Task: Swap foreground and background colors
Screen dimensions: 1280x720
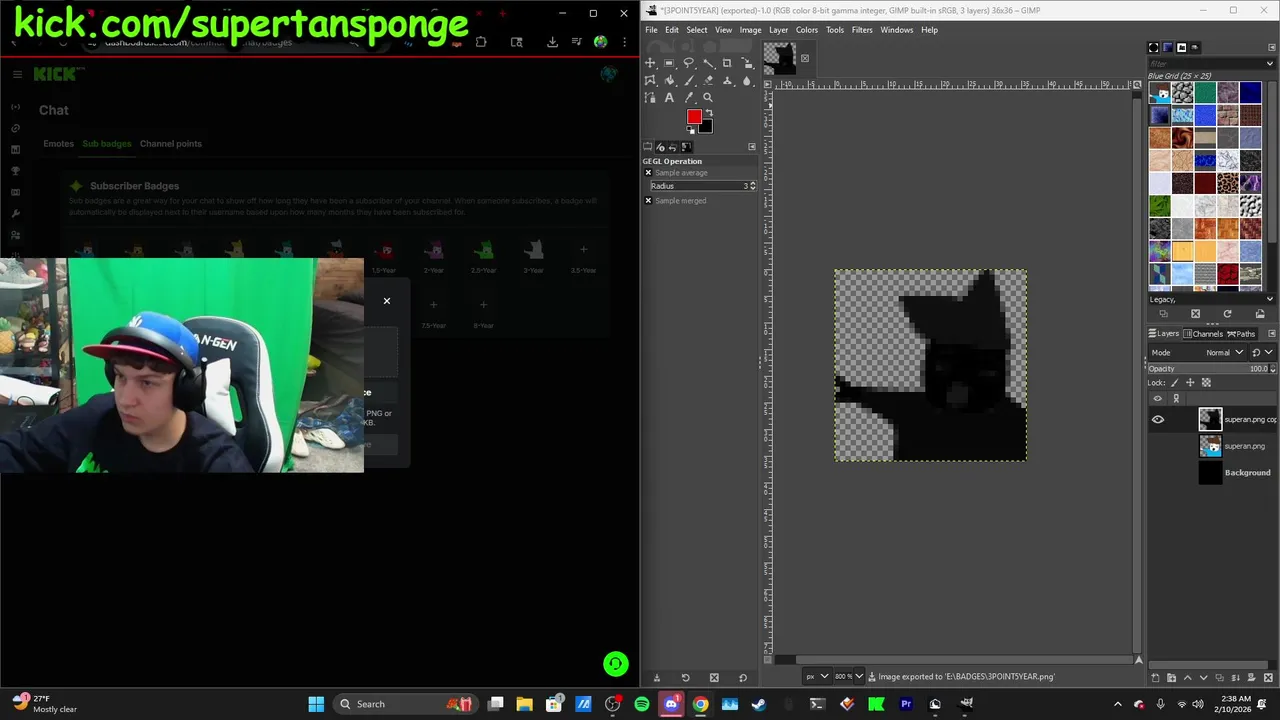Action: 709,112
